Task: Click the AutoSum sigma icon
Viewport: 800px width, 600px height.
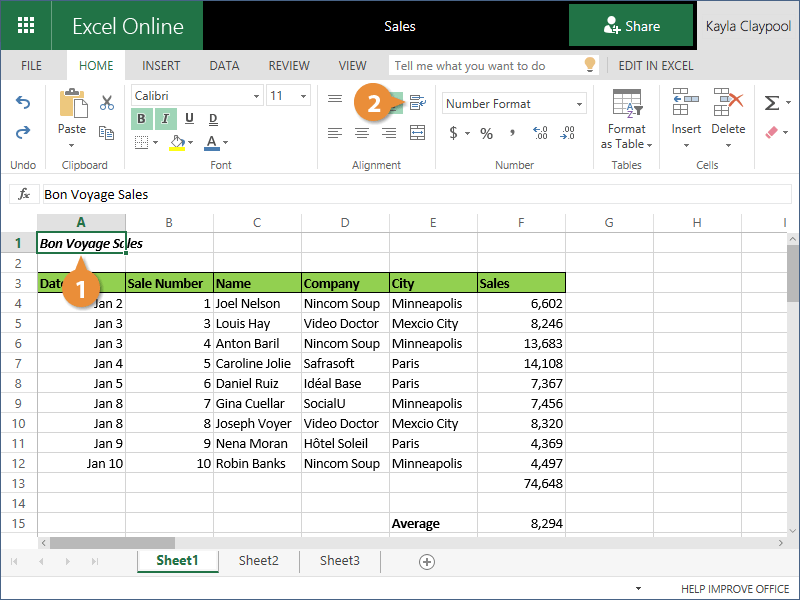Action: coord(771,103)
